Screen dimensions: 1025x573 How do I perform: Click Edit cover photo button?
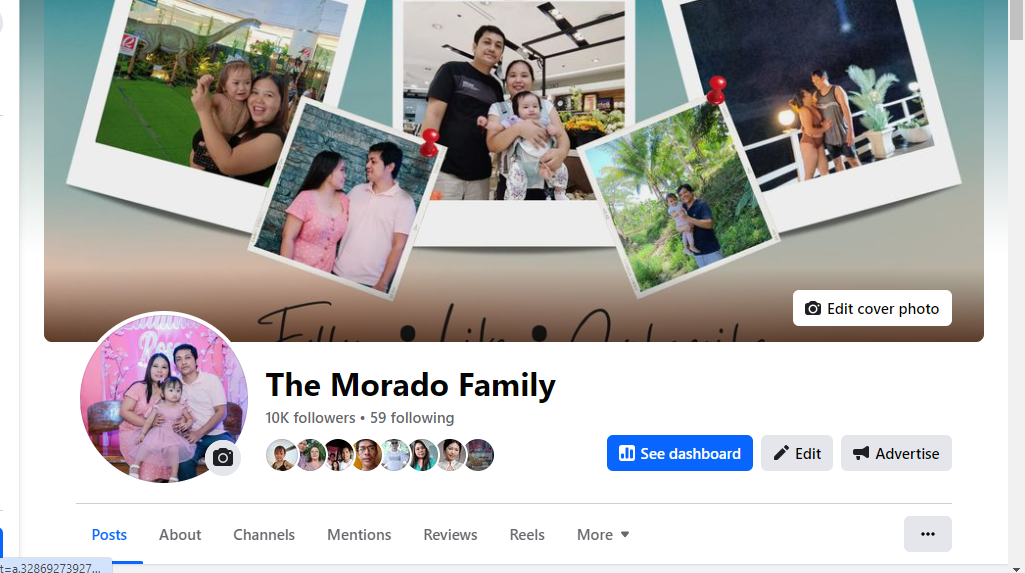pyautogui.click(x=872, y=308)
